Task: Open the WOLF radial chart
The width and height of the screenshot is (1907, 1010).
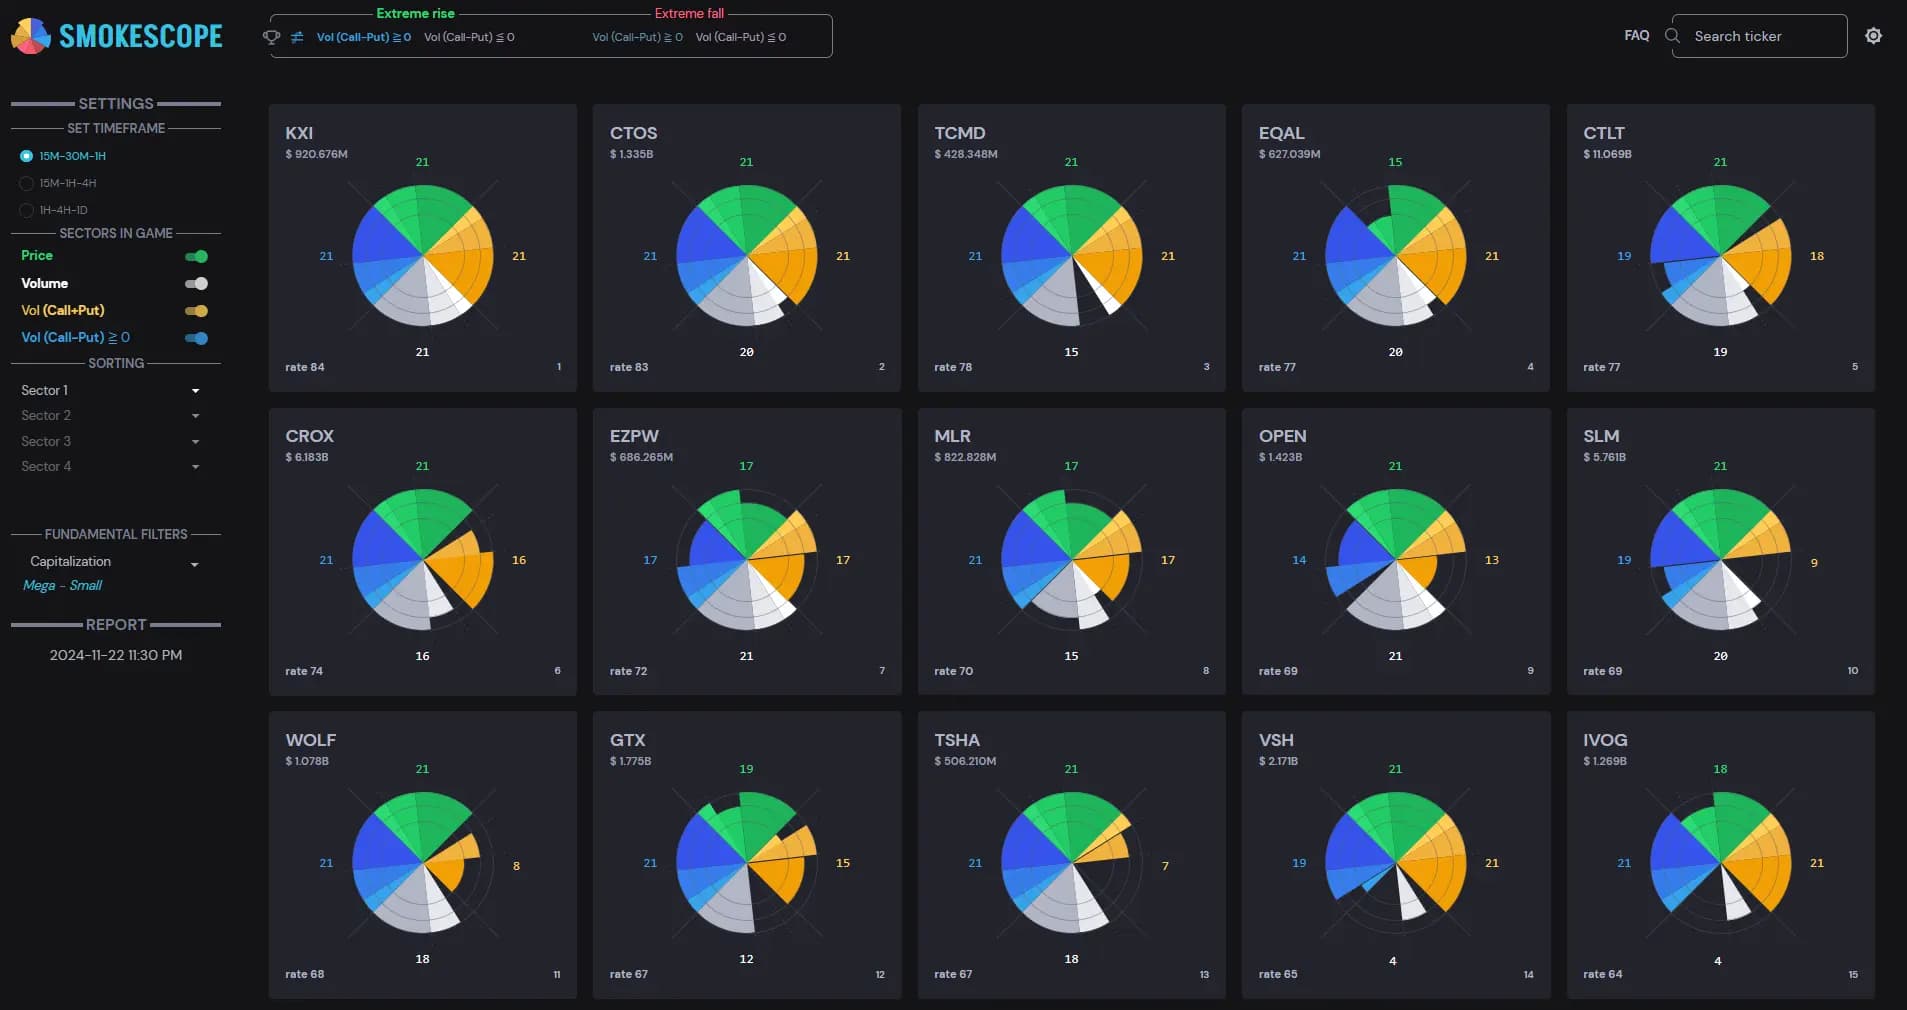Action: pos(422,863)
